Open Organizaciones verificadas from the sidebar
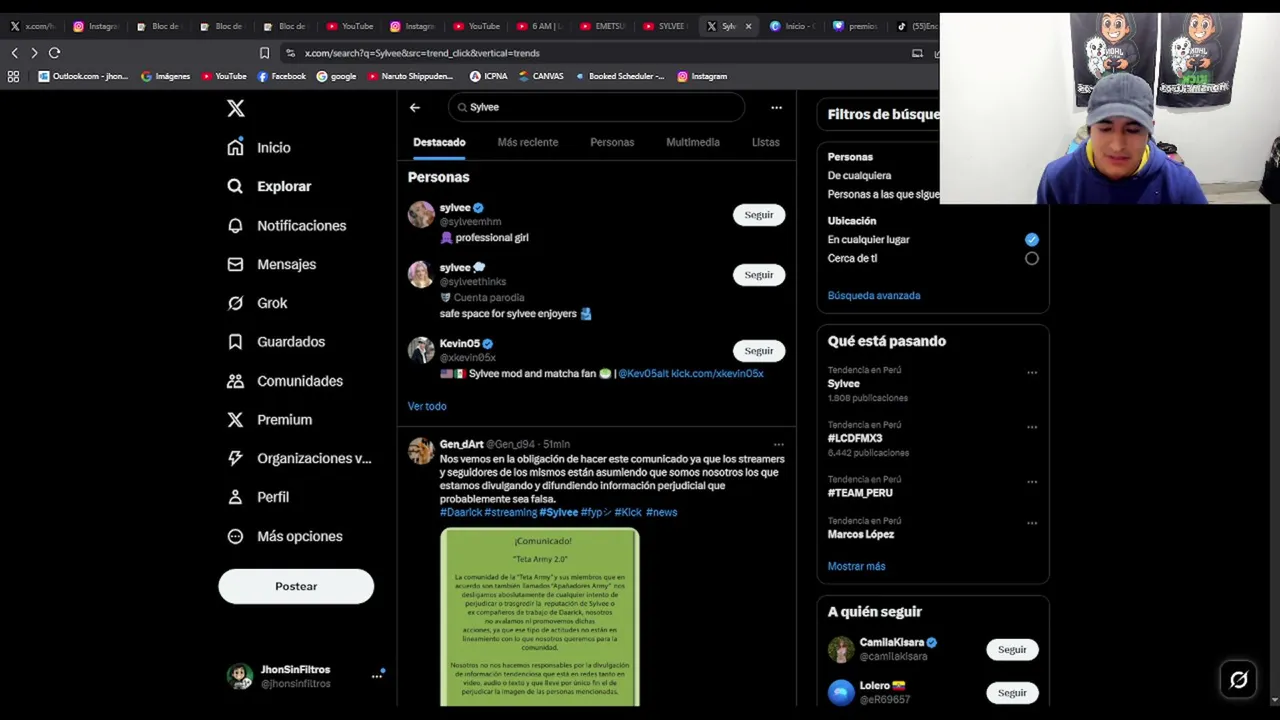 tap(299, 458)
